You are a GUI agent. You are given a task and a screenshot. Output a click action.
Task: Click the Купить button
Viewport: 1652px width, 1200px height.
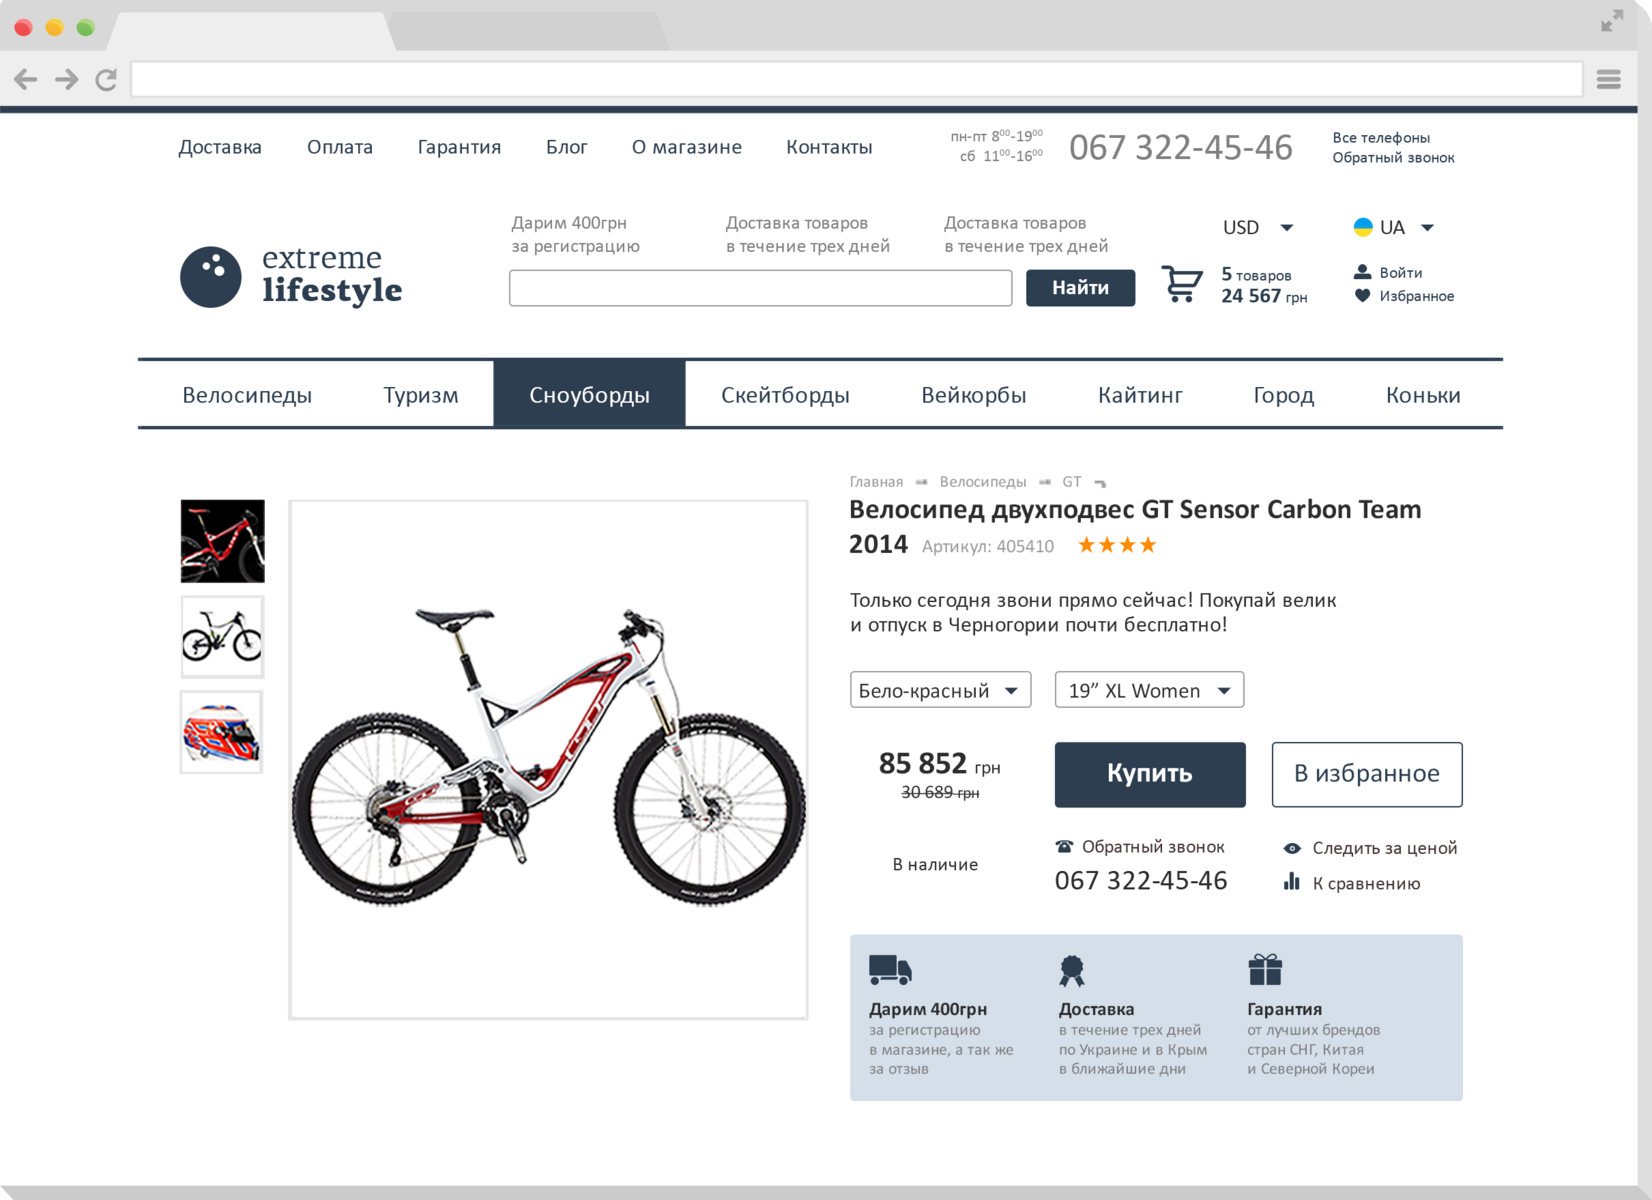pos(1150,774)
